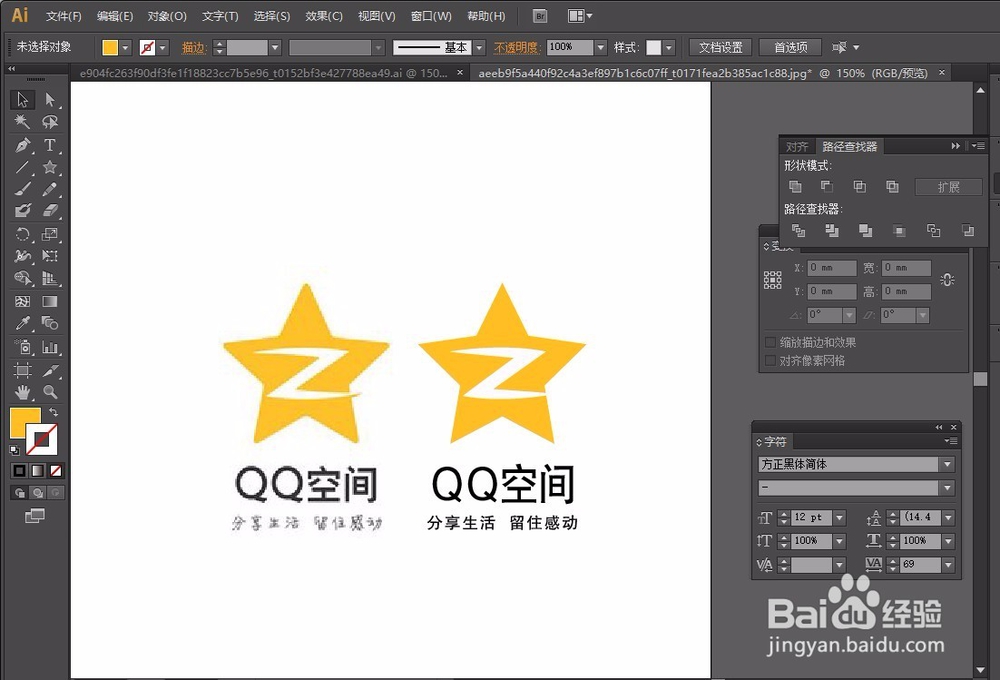This screenshot has height=680, width=1000.
Task: Switch to the e904fc263f...ai document tab
Action: pyautogui.click(x=263, y=73)
